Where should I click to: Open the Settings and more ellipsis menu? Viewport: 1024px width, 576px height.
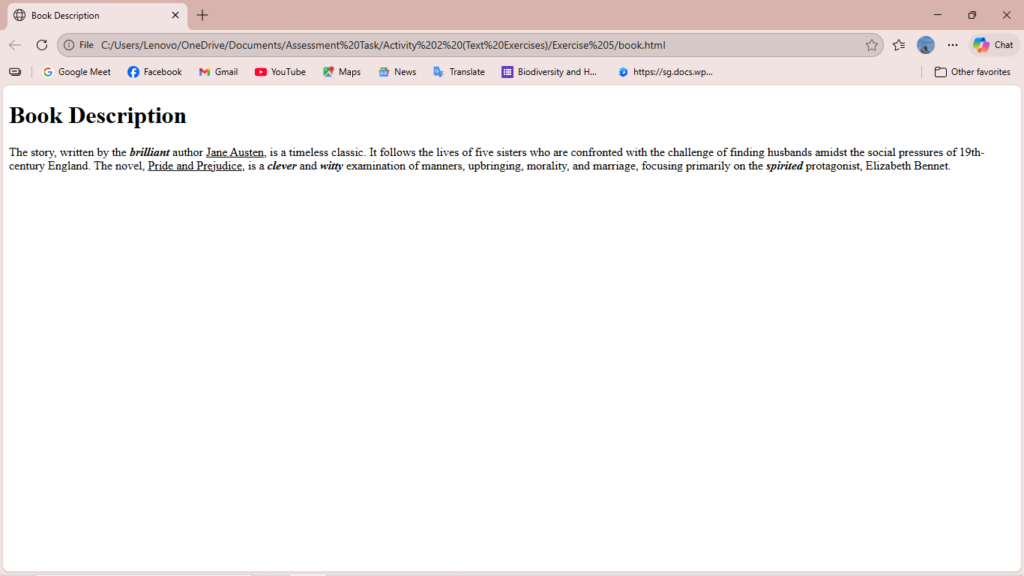pyautogui.click(x=952, y=45)
